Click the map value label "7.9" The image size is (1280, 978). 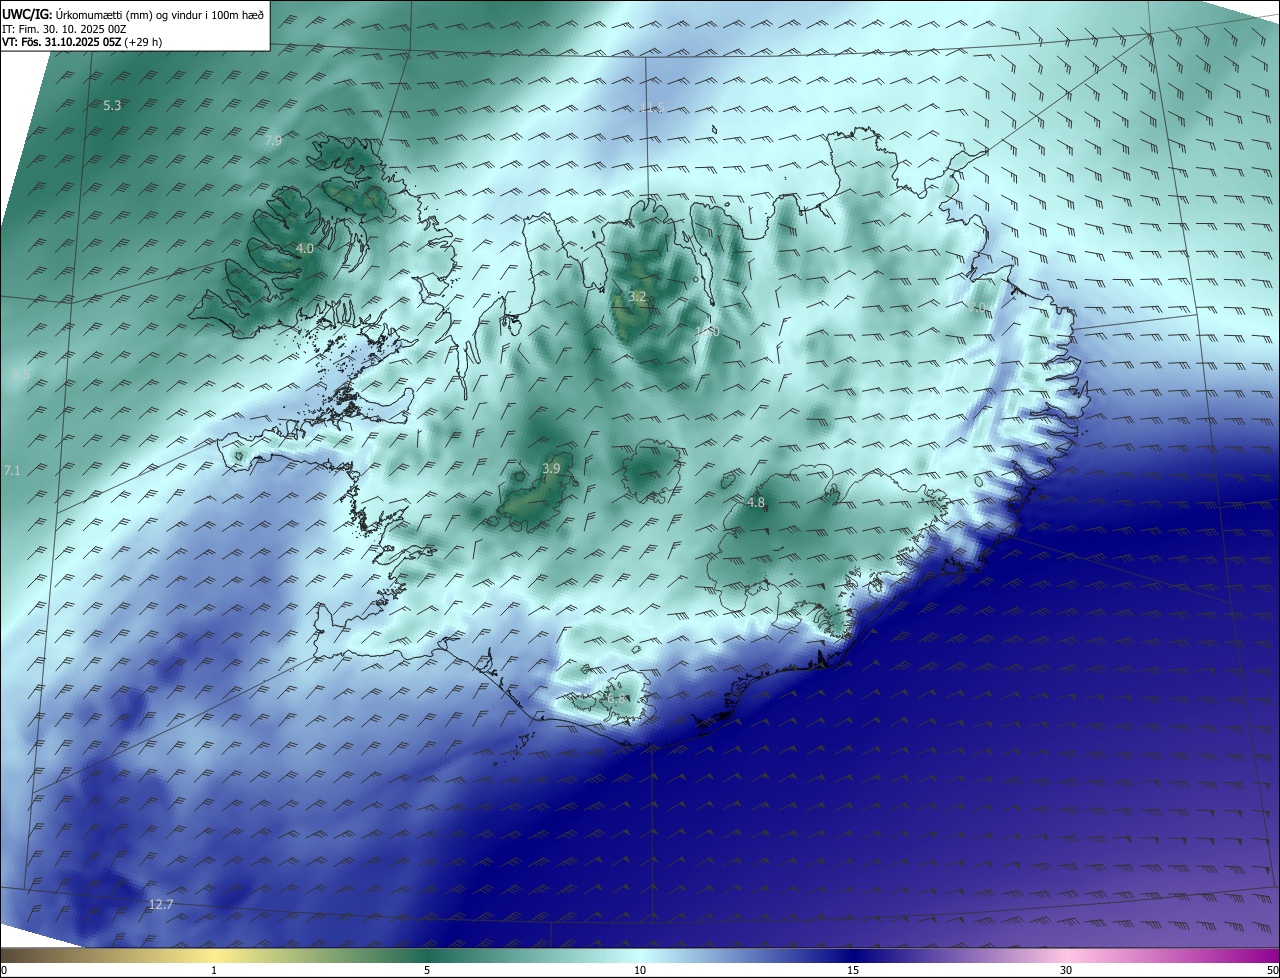tap(273, 140)
